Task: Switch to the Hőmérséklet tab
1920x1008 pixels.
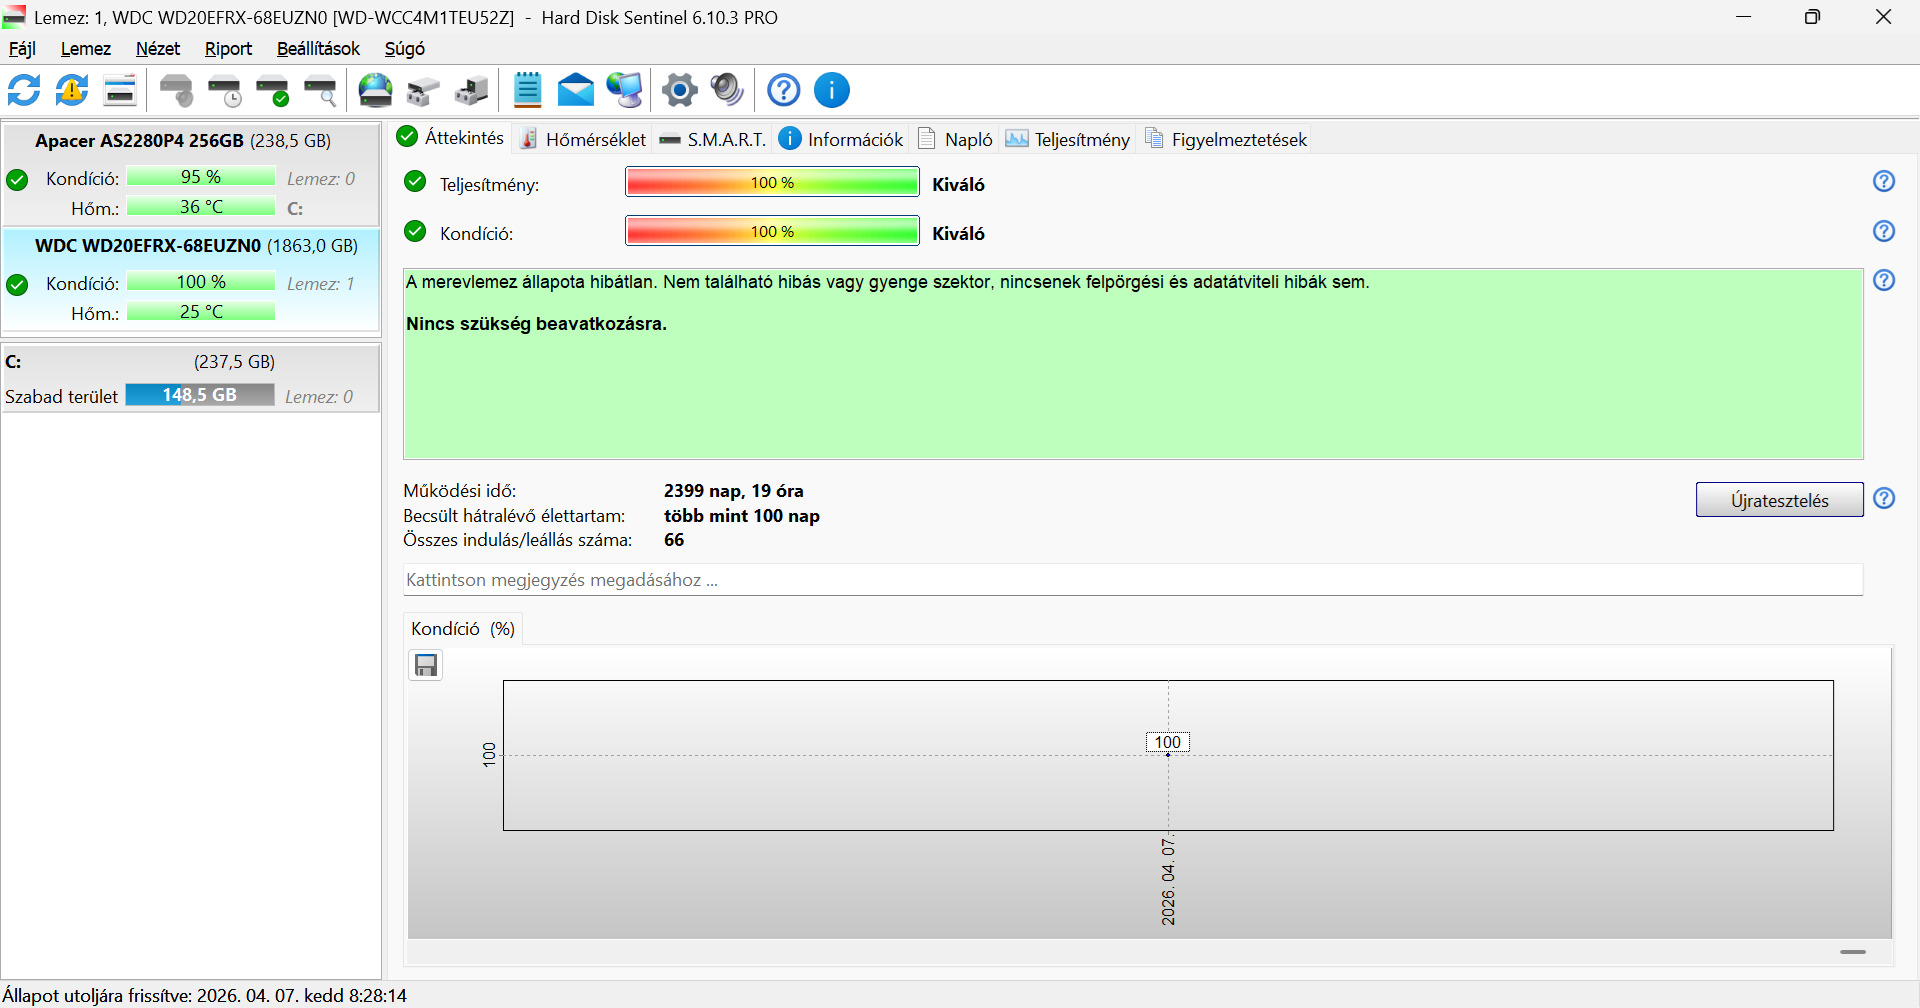Action: (x=583, y=139)
